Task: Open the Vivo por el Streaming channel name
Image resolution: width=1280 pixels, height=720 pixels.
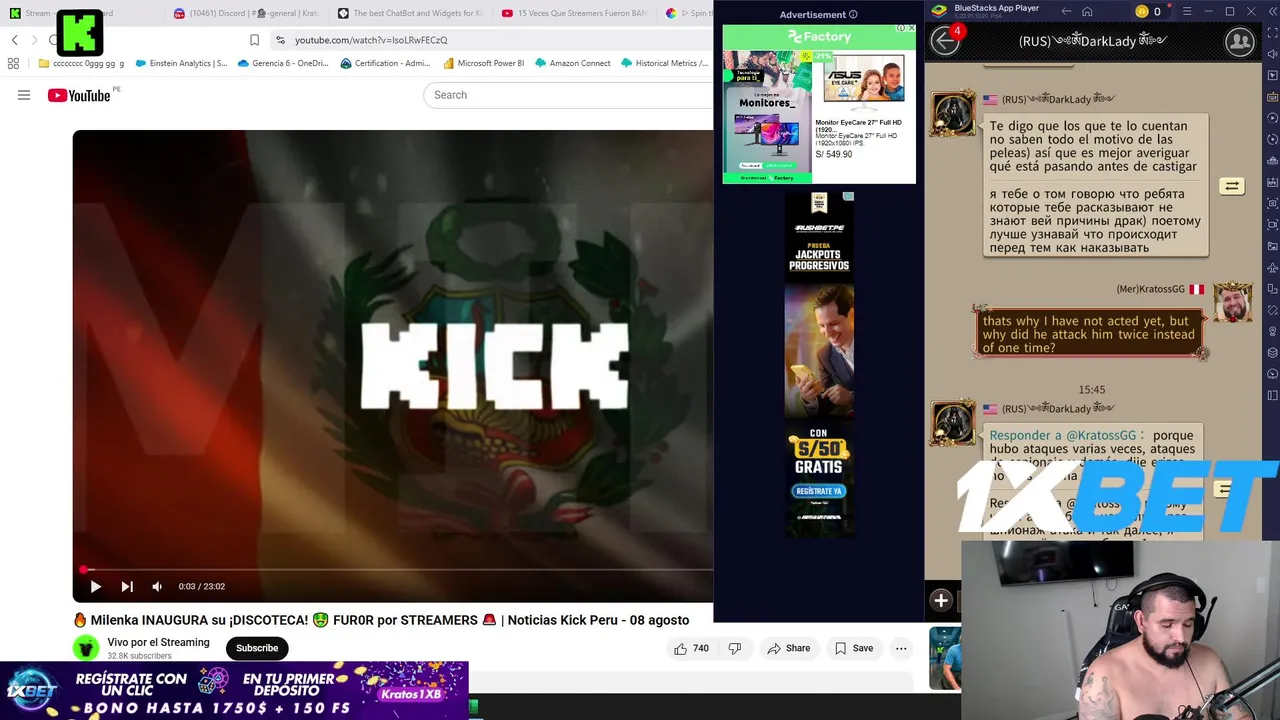Action: [x=158, y=642]
